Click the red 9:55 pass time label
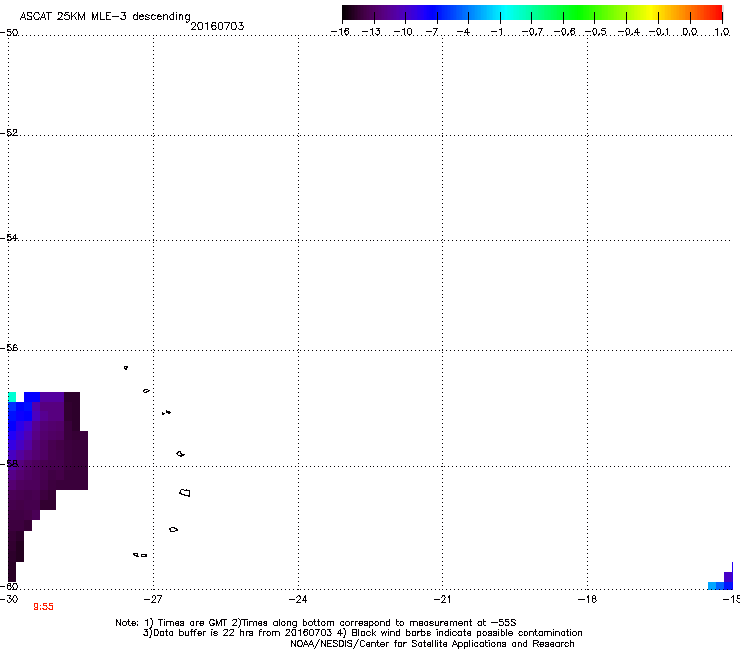740x650 pixels. tap(43, 607)
